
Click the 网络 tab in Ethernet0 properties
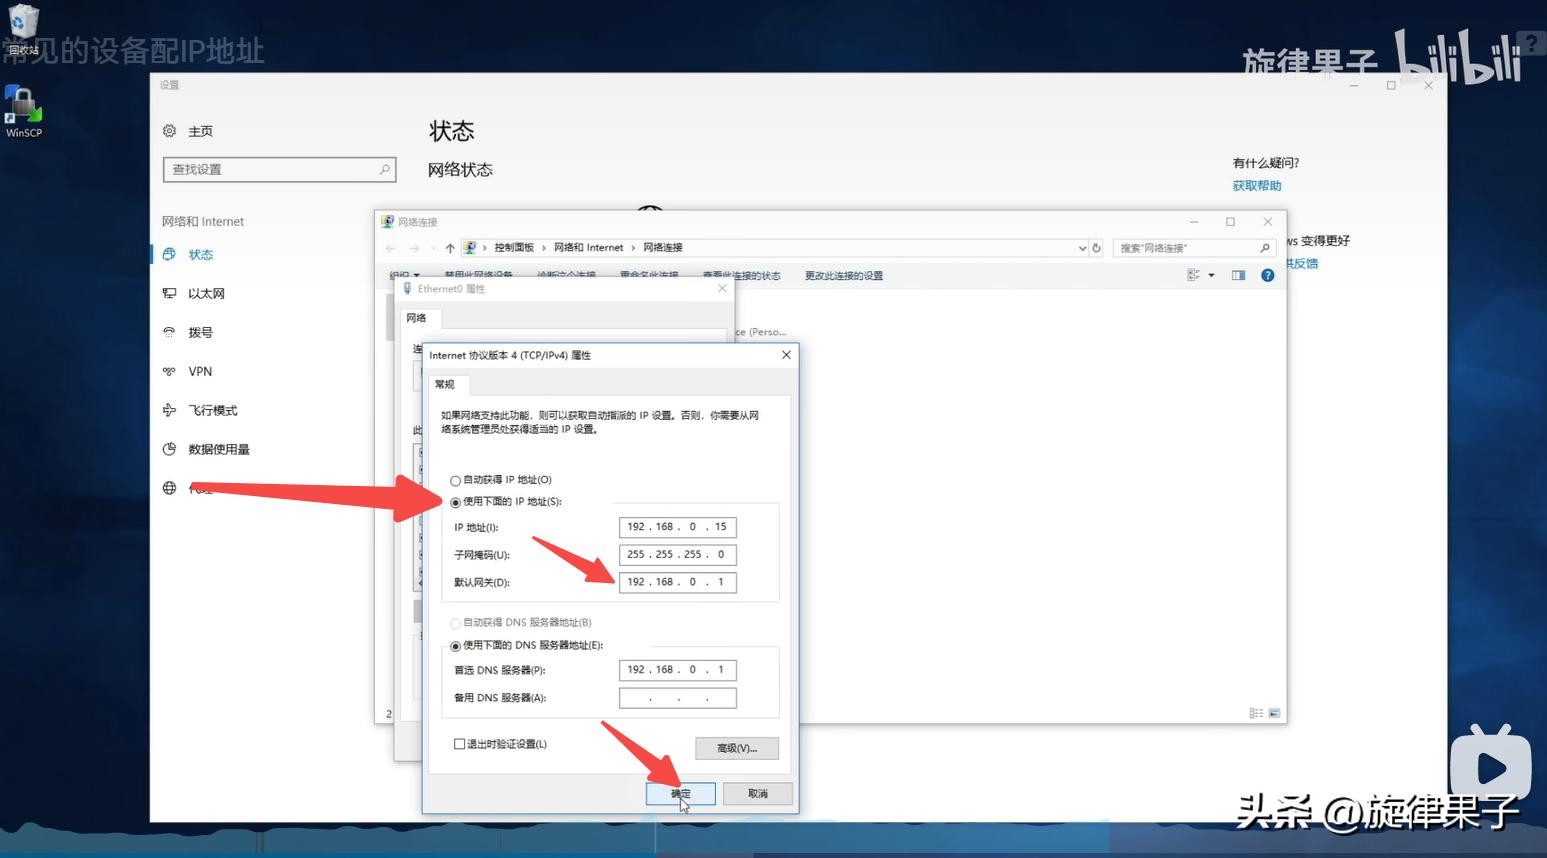(416, 318)
